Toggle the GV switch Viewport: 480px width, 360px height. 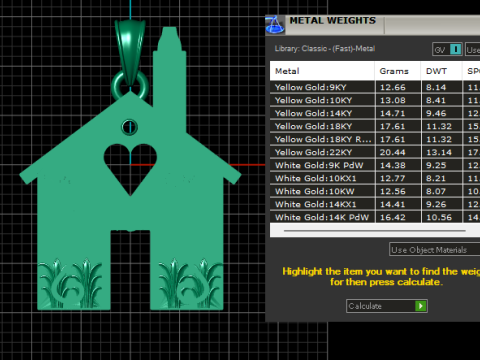pyautogui.click(x=447, y=50)
